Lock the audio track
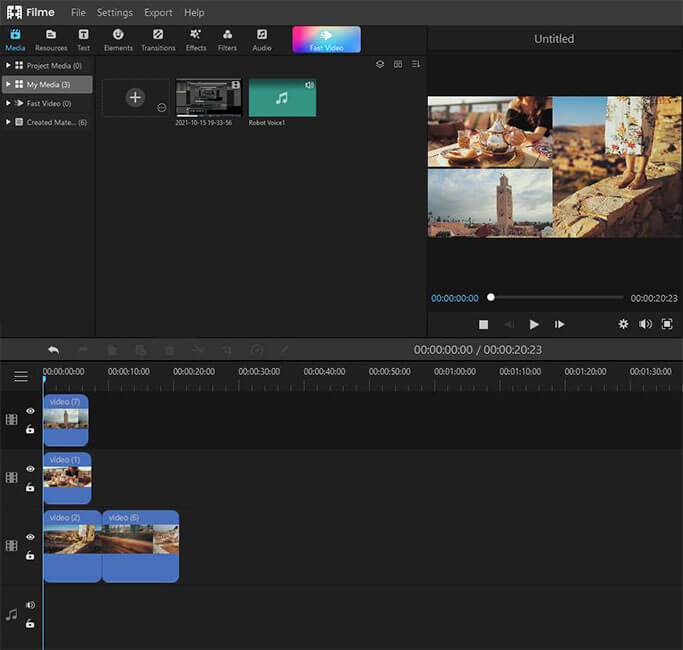 (30, 623)
